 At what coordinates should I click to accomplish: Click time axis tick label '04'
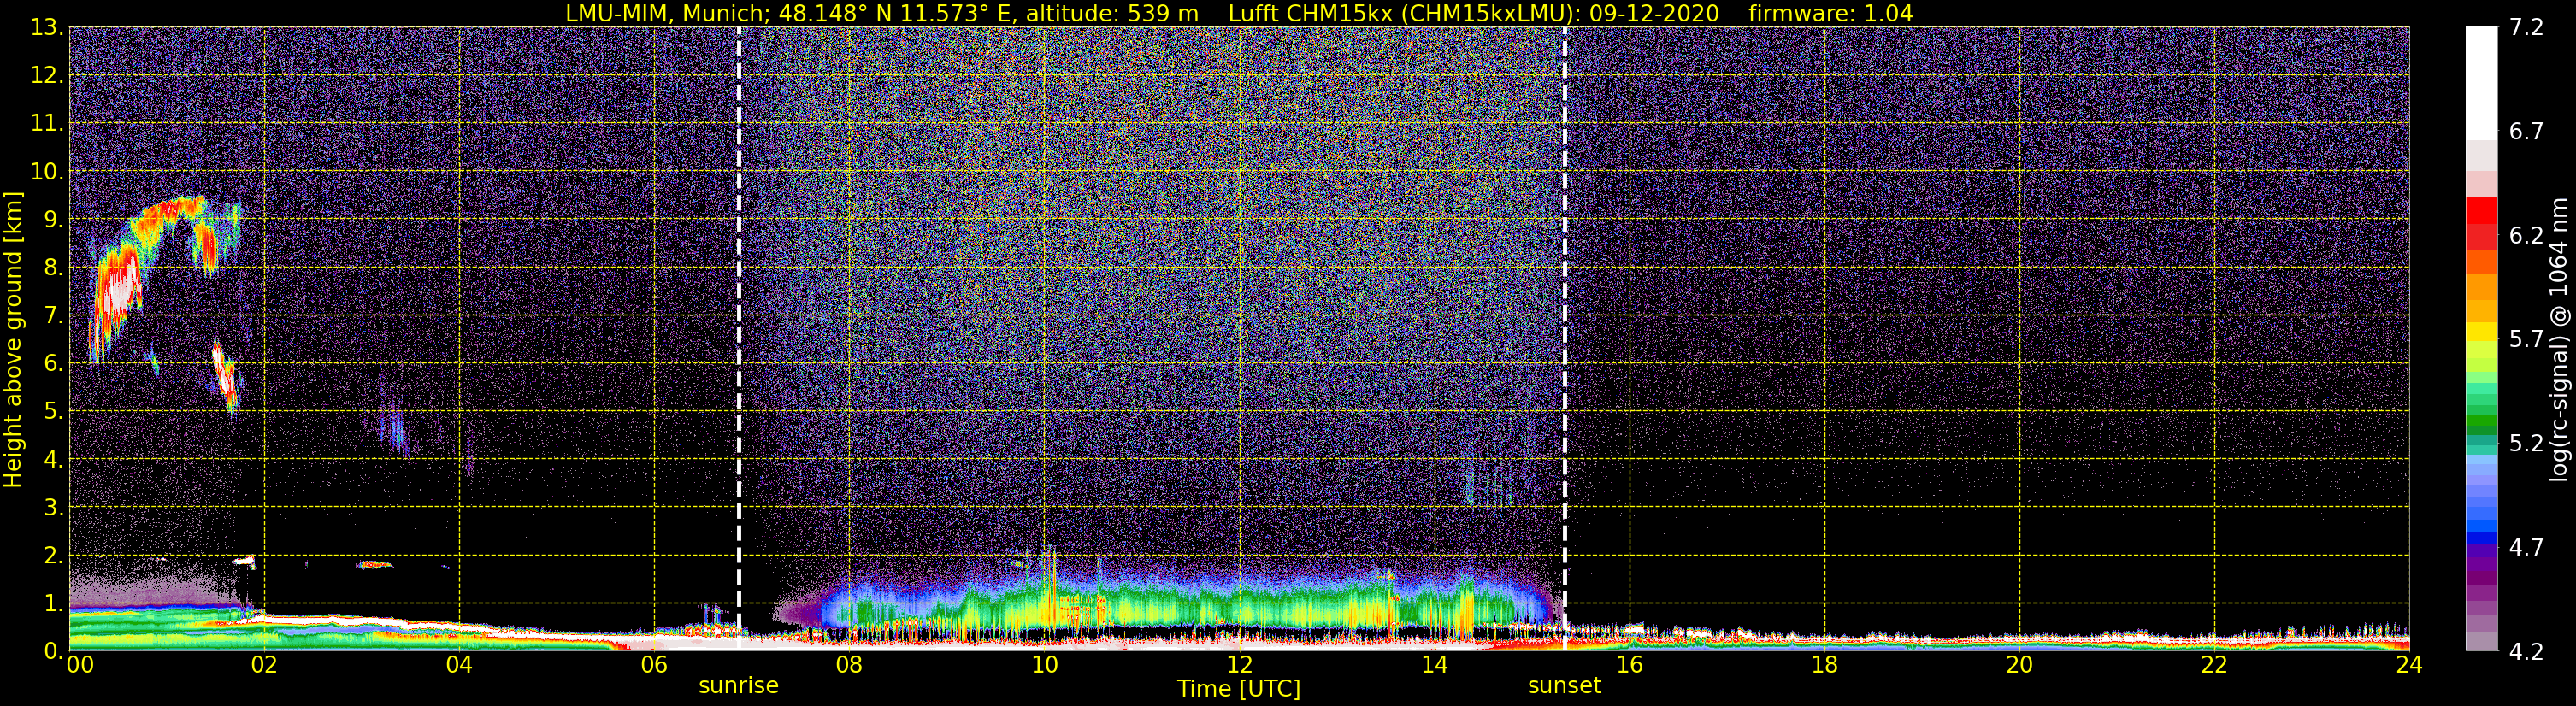[459, 665]
